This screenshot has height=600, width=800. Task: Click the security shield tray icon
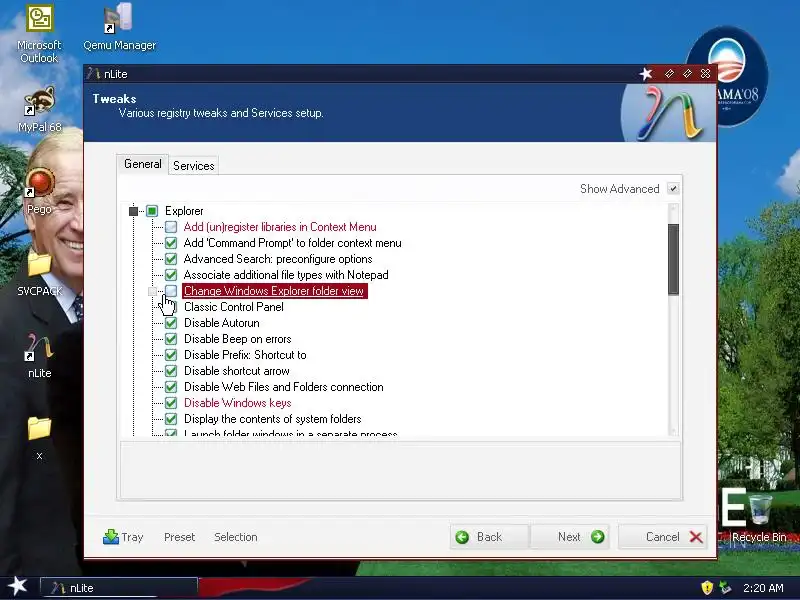pos(707,588)
